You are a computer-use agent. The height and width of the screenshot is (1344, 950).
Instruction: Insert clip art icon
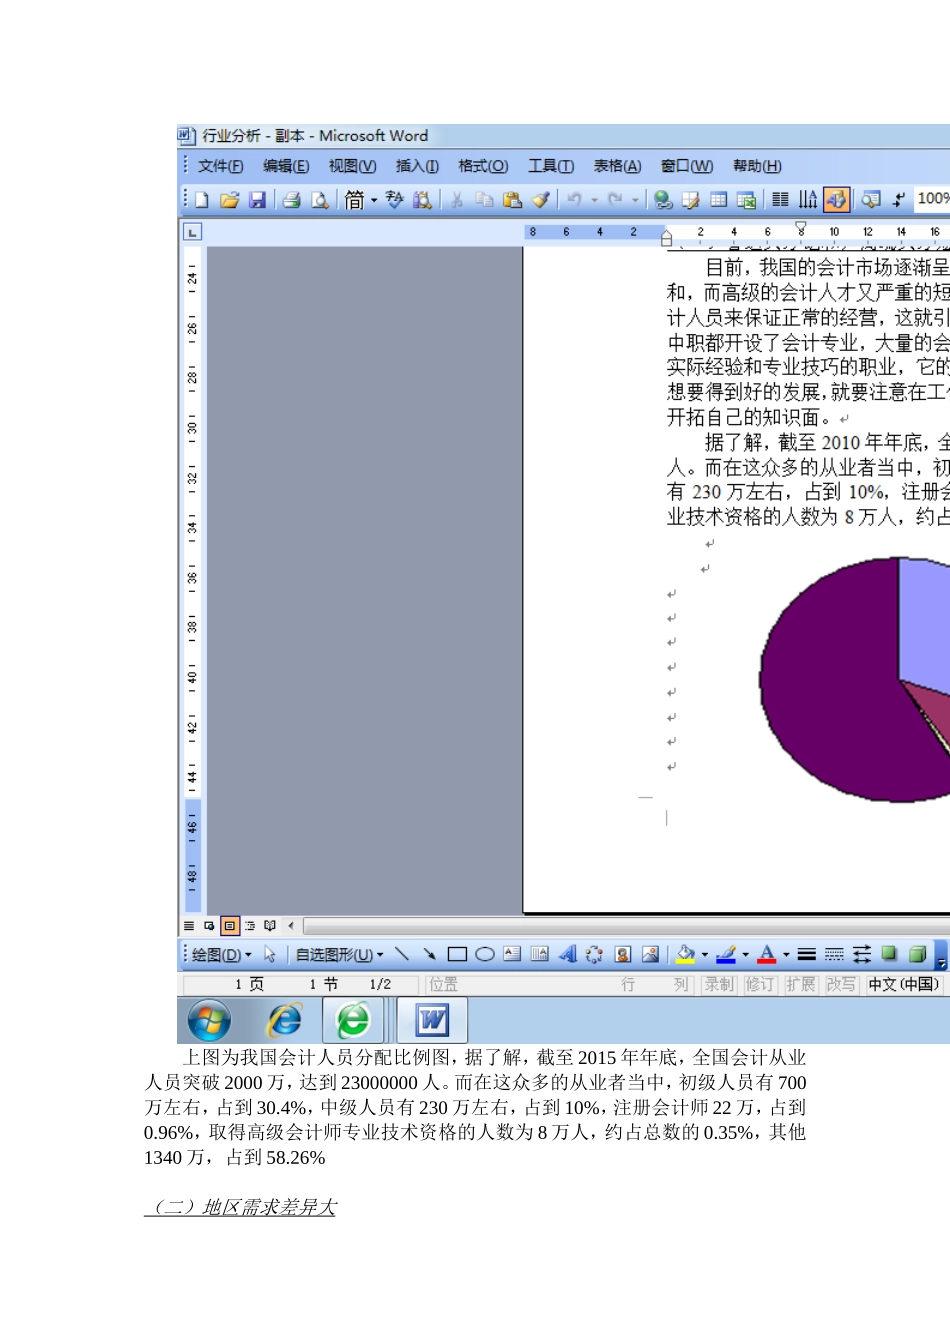tap(622, 954)
